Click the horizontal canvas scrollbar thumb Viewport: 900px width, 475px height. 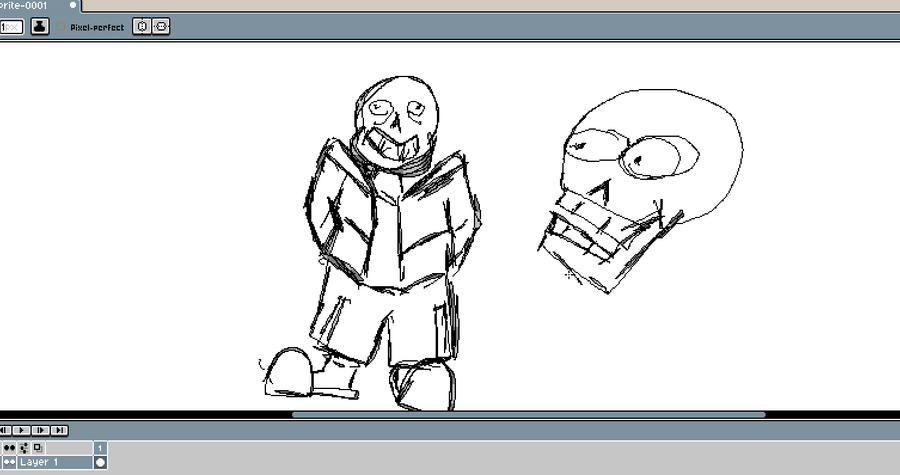(529, 415)
